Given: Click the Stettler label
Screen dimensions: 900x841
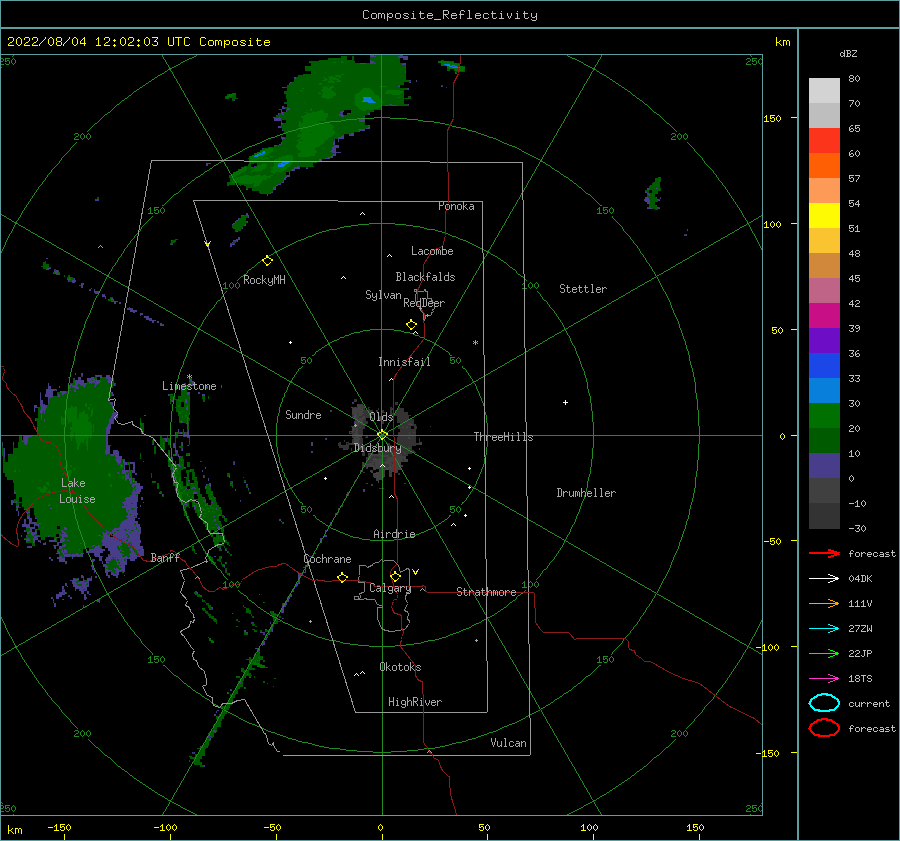Looking at the screenshot, I should point(583,289).
